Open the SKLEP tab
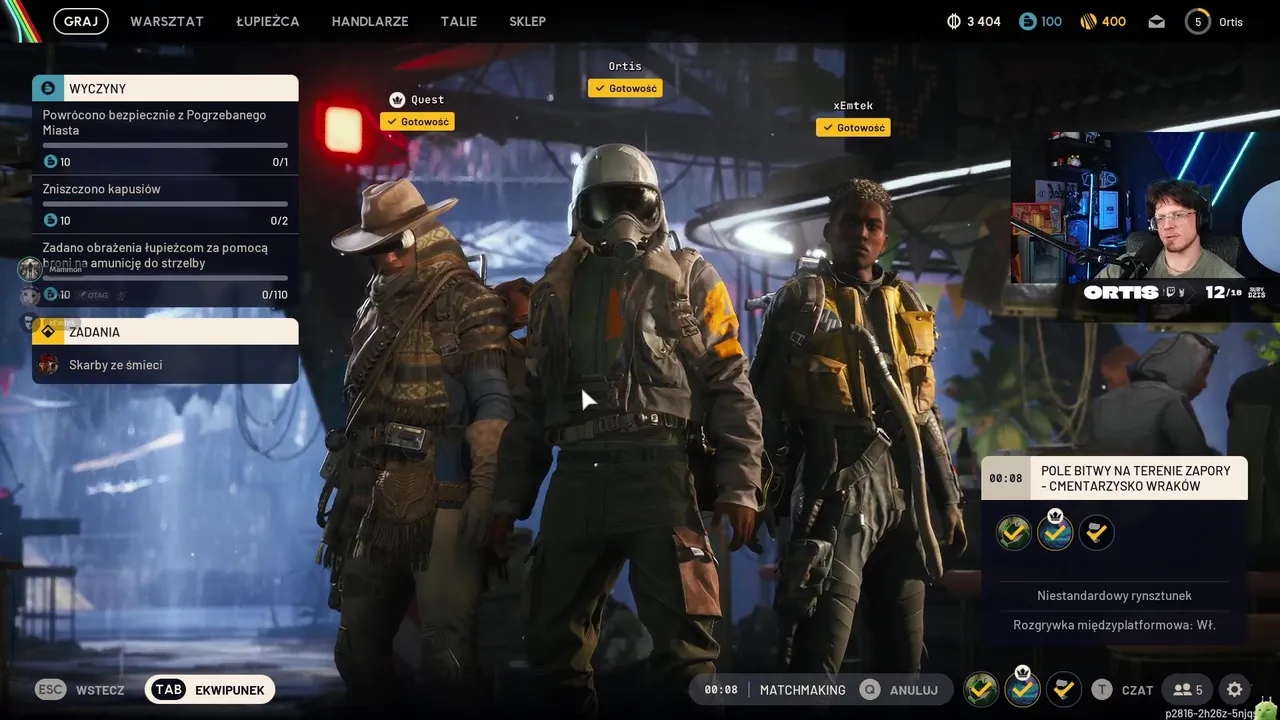This screenshot has height=720, width=1280. (x=527, y=21)
